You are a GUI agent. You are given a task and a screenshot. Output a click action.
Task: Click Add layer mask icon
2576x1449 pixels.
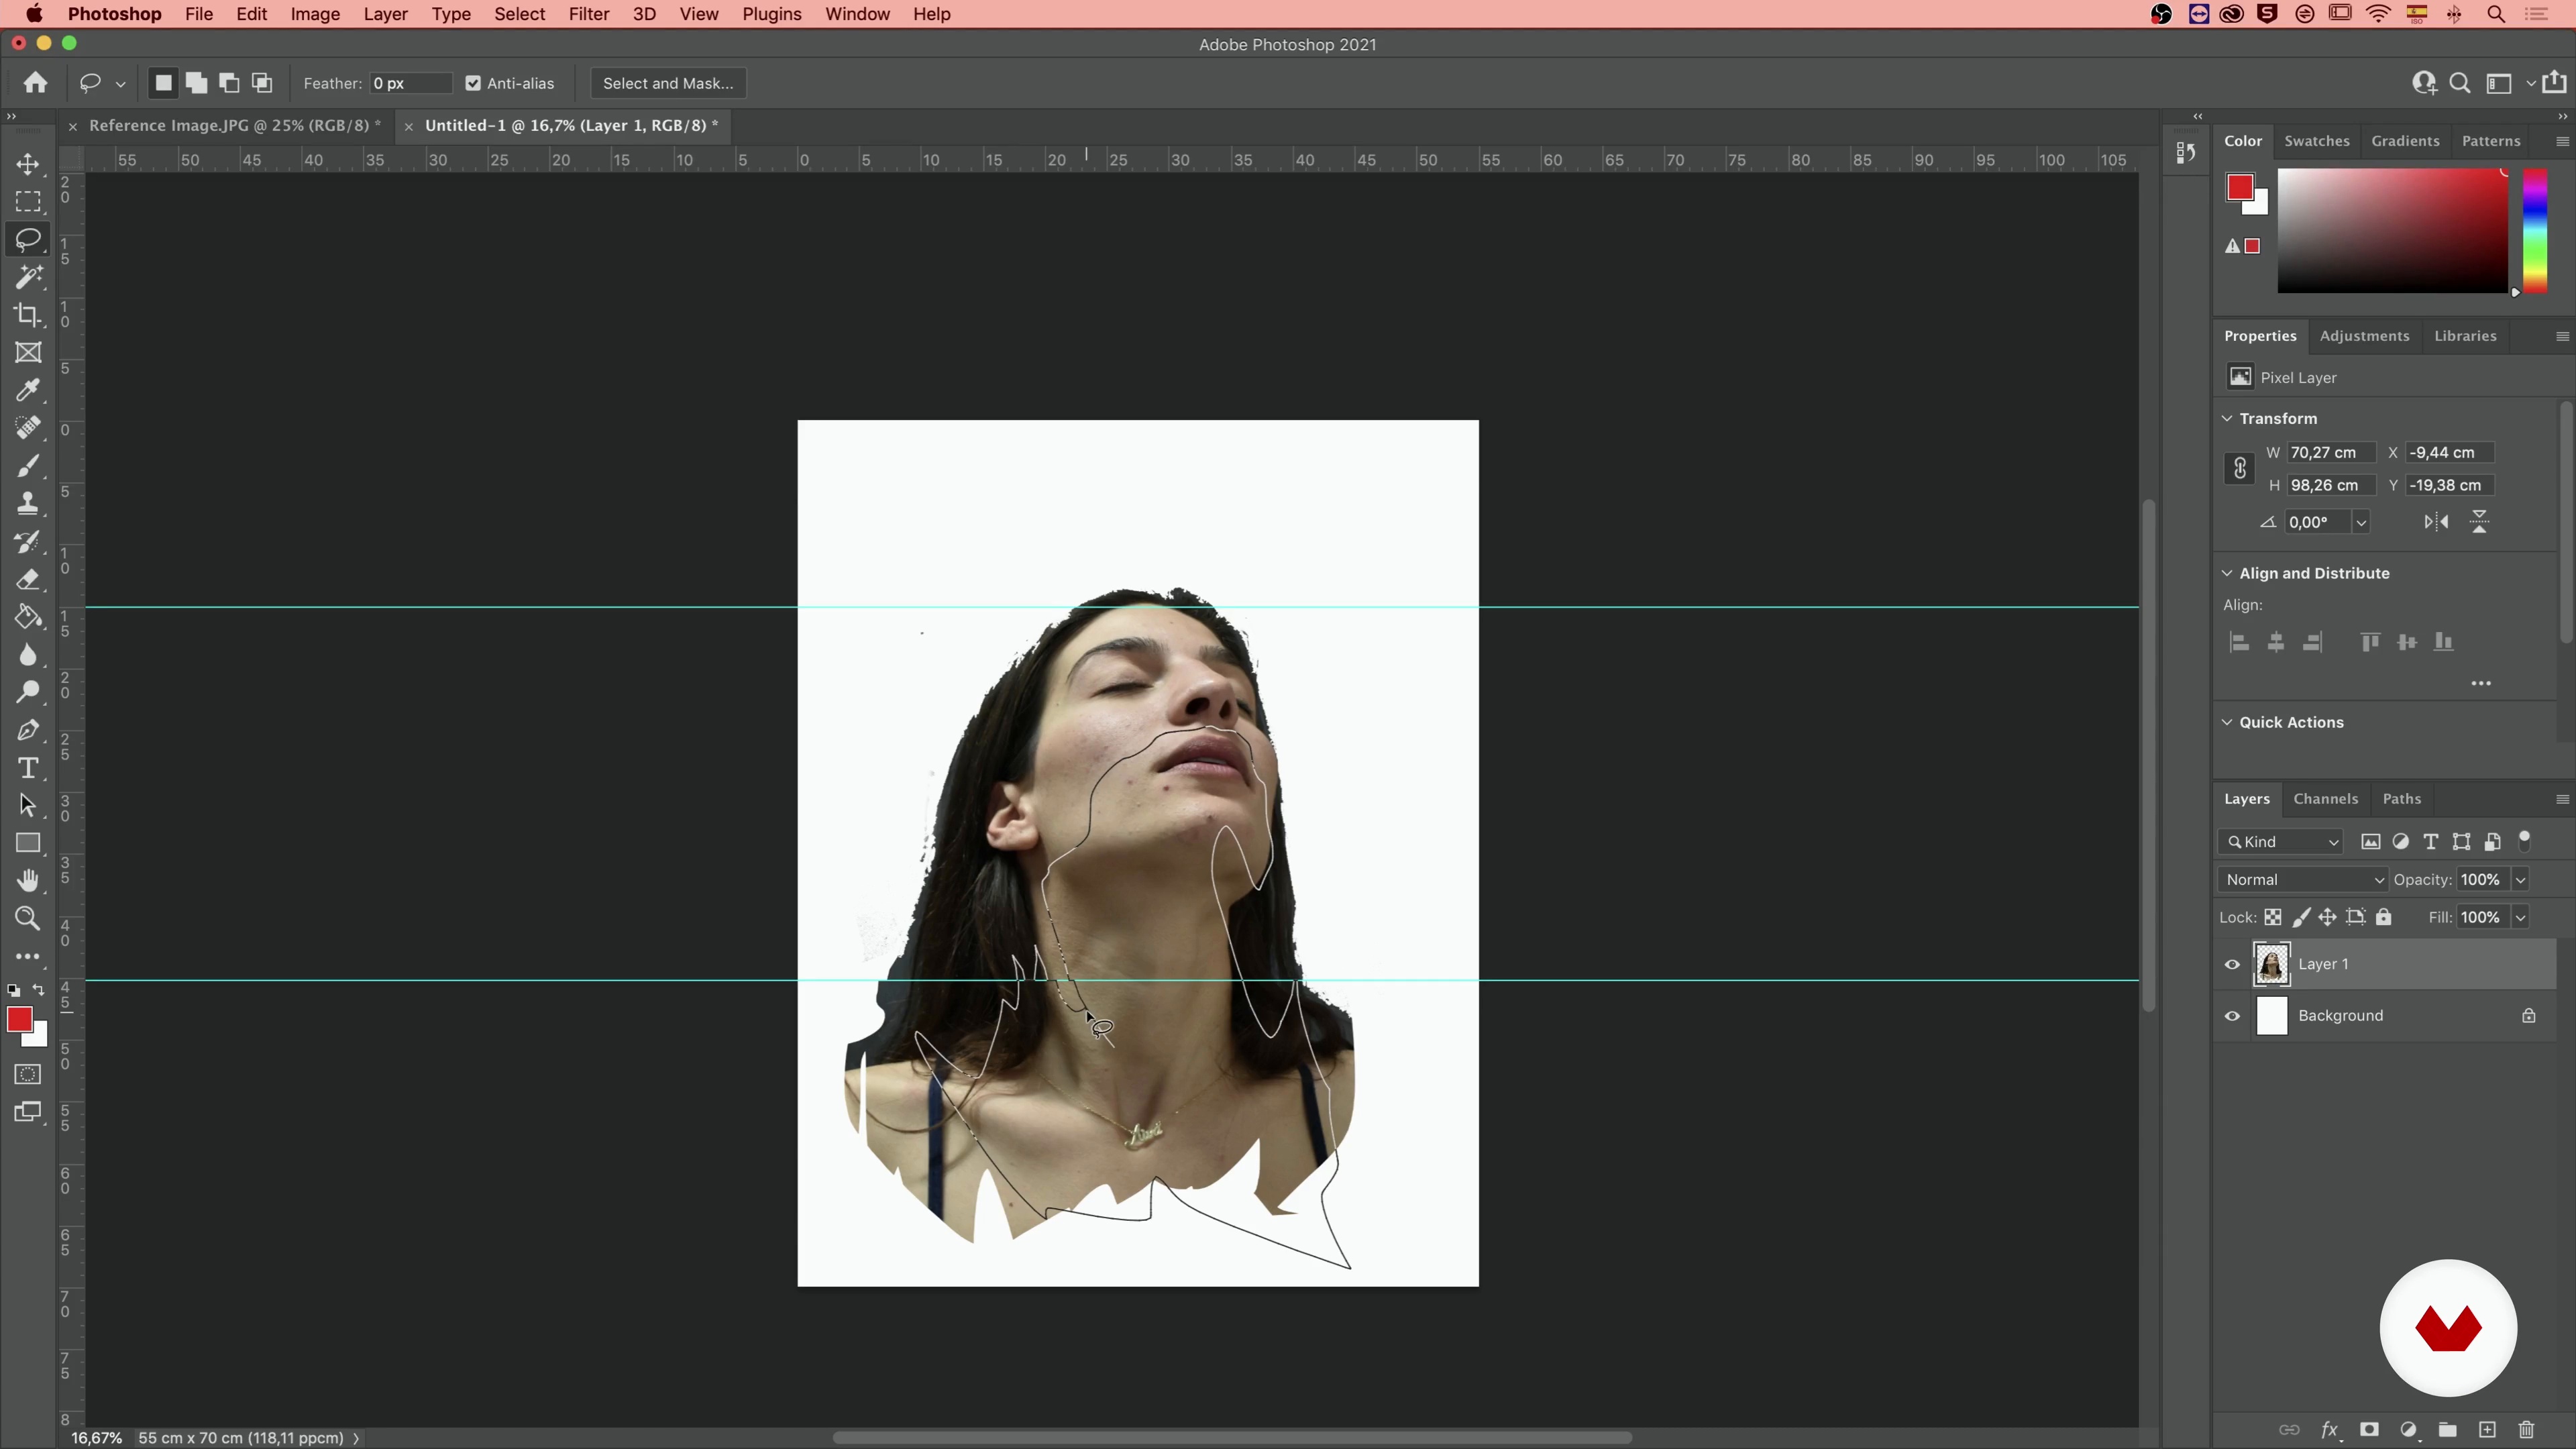[x=2369, y=1430]
